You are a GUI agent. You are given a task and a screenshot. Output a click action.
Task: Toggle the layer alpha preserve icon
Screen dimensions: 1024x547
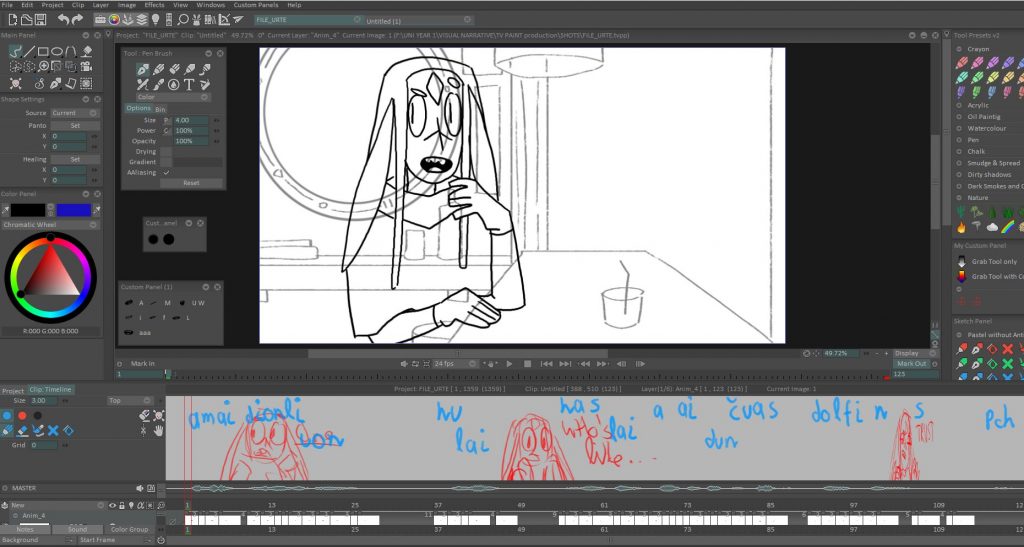pos(140,505)
